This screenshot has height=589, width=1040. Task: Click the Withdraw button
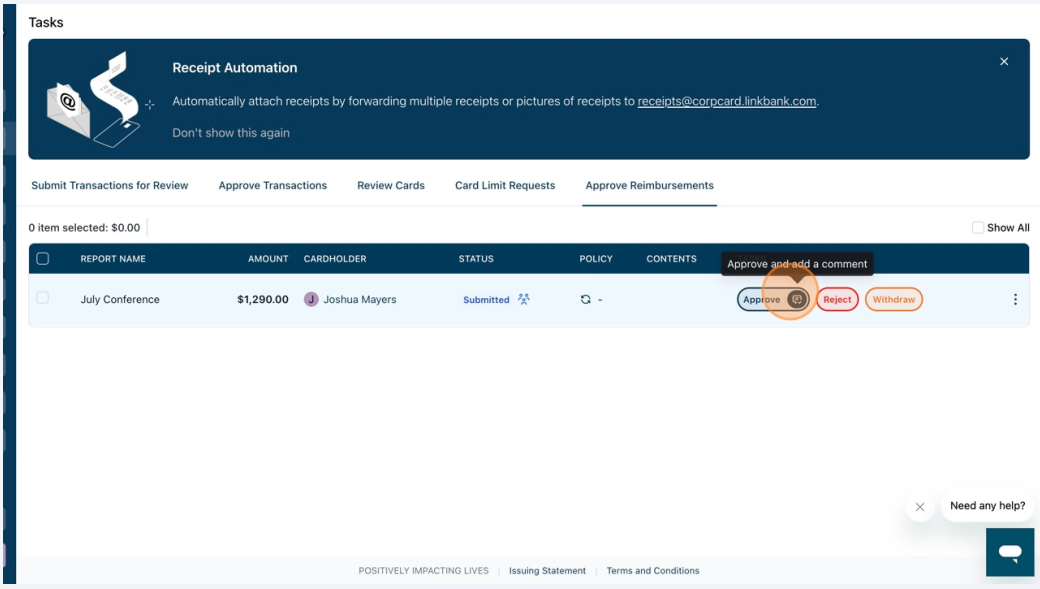(893, 299)
